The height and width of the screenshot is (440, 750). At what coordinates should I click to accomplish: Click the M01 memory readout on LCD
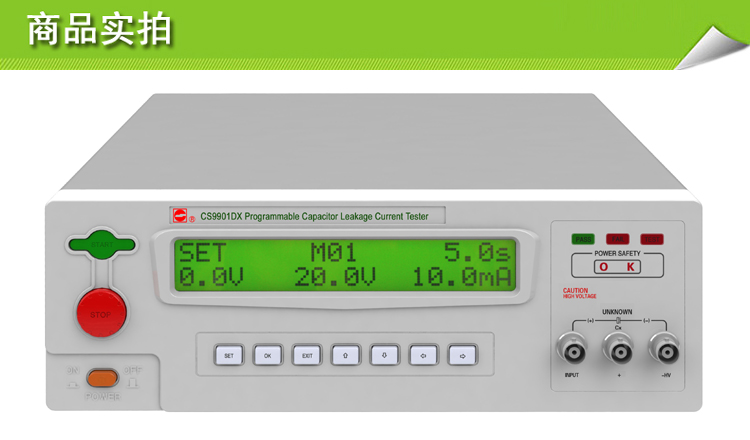pyautogui.click(x=333, y=252)
